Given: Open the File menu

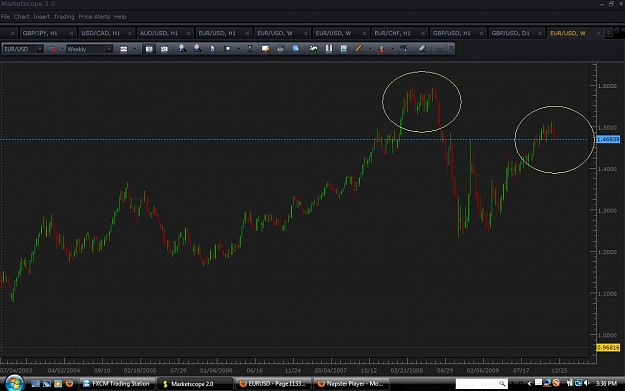Looking at the screenshot, I should tap(5, 17).
